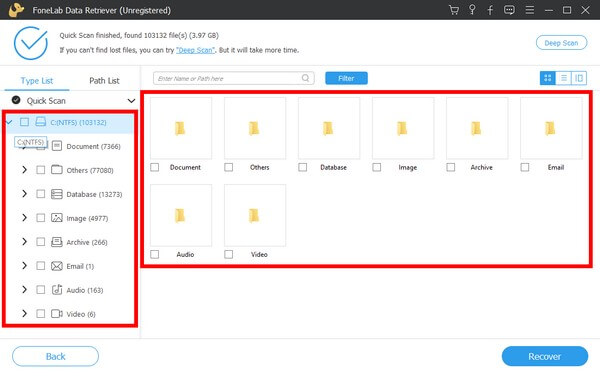The height and width of the screenshot is (379, 600).
Task: Click the FoneLab app logo
Action: [x=16, y=10]
